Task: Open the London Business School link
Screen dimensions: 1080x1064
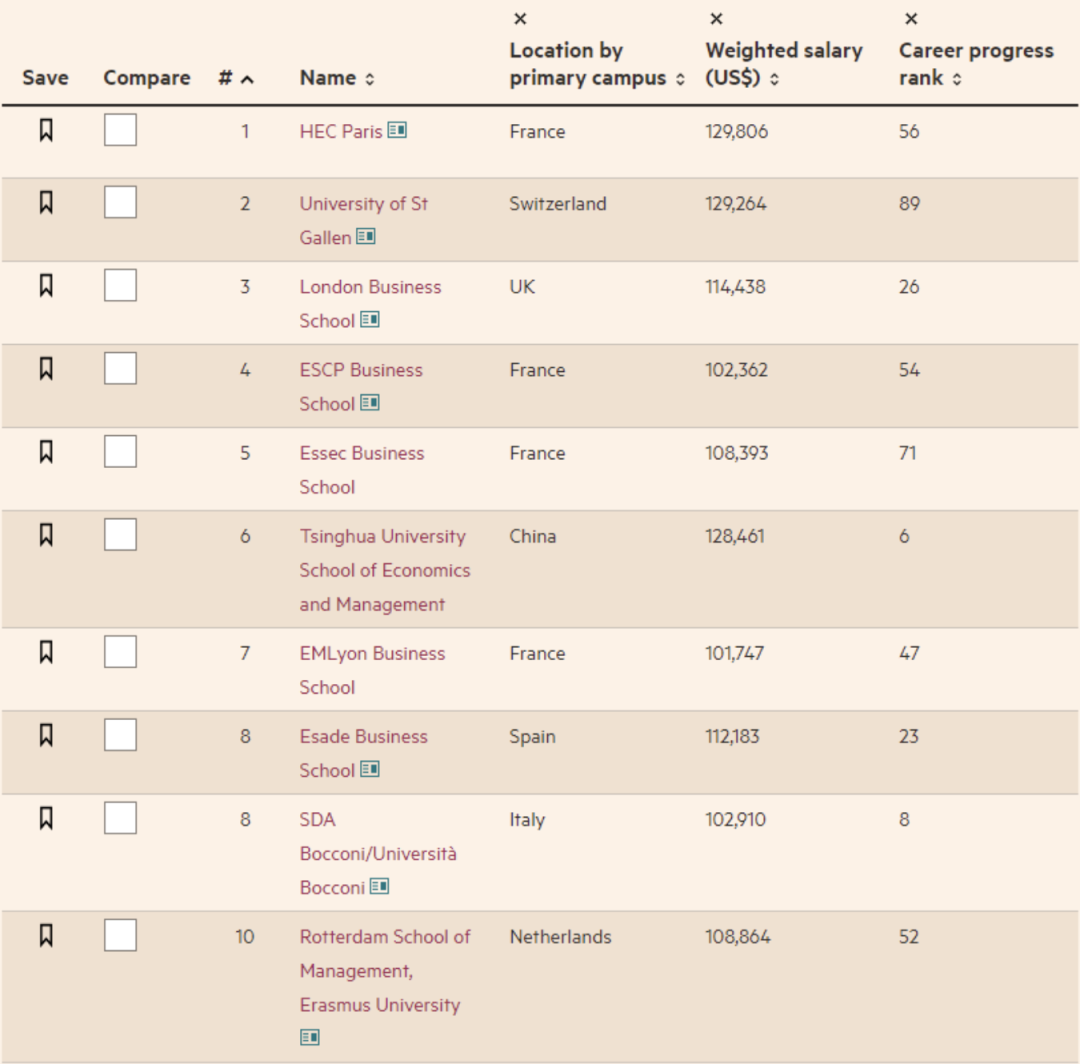Action: coord(369,287)
